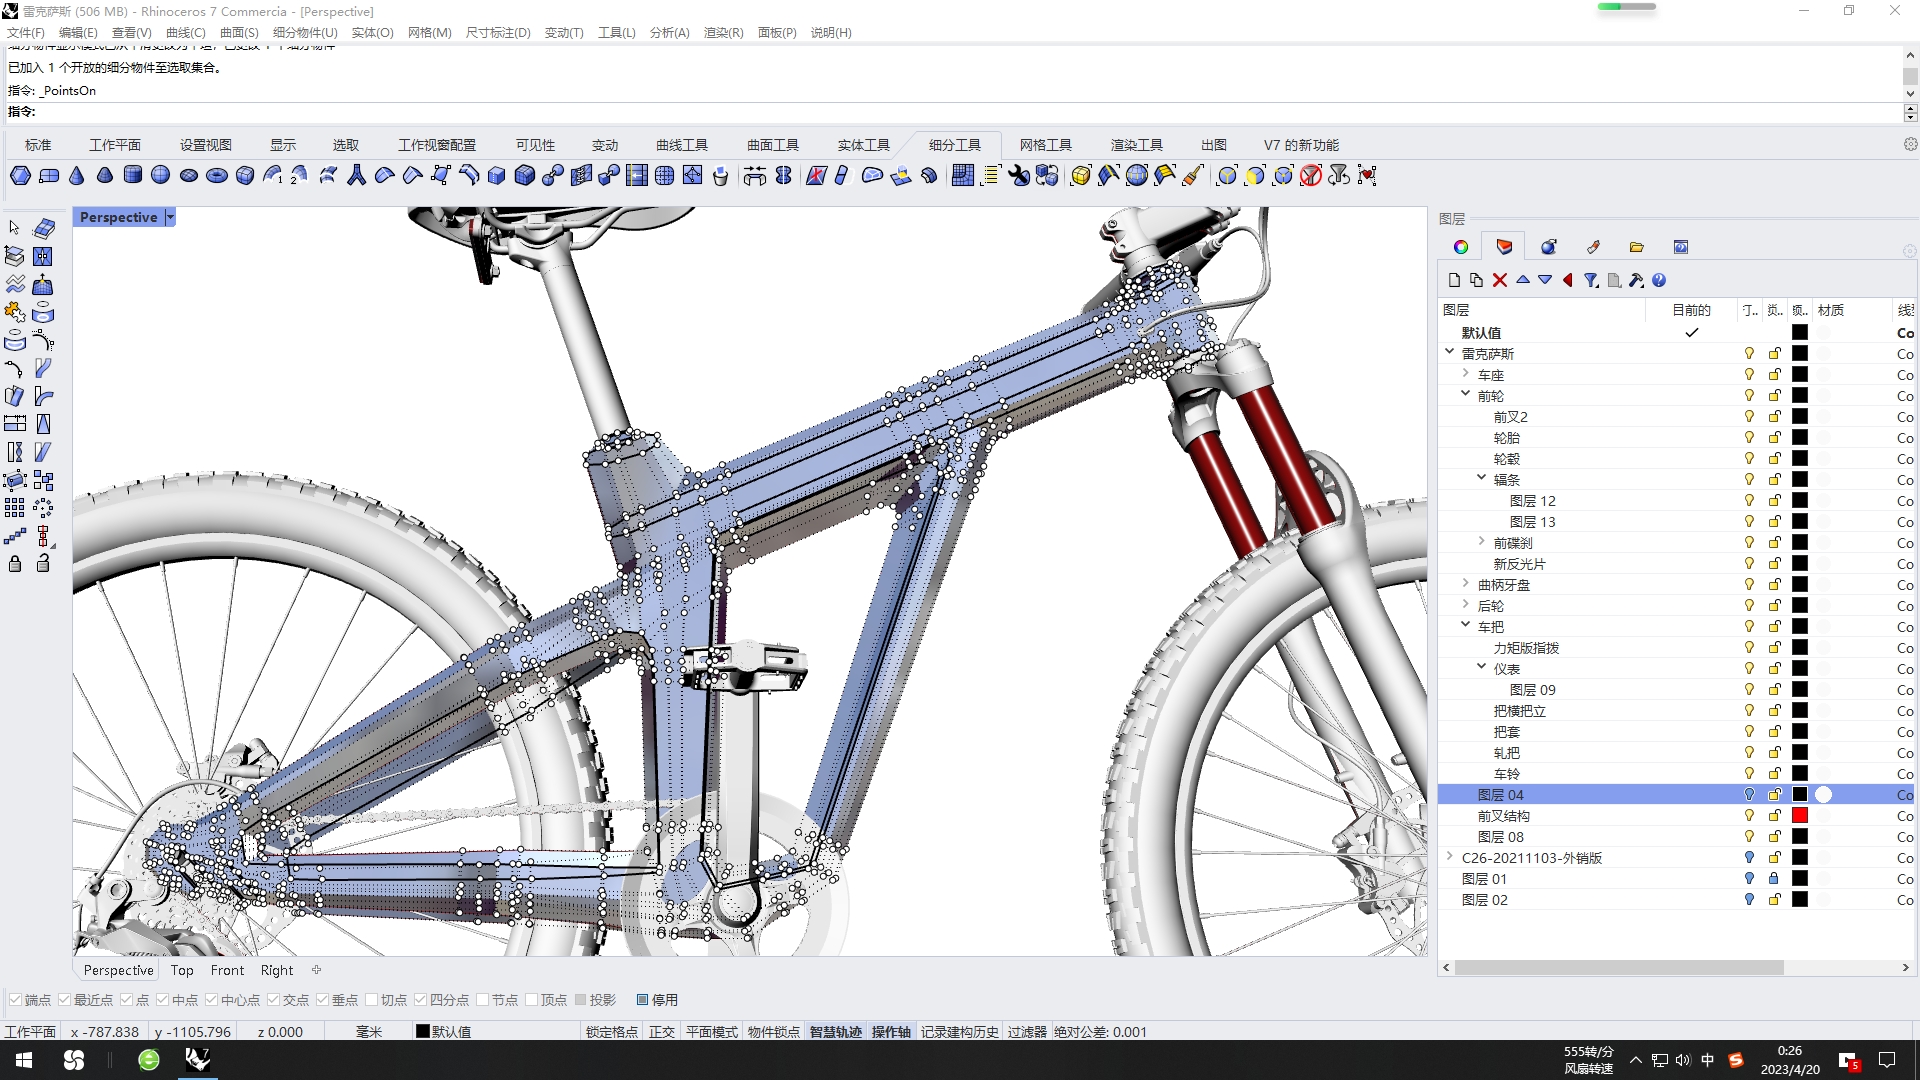Click the red color swatch of 前叉结构 layer

pos(1799,816)
